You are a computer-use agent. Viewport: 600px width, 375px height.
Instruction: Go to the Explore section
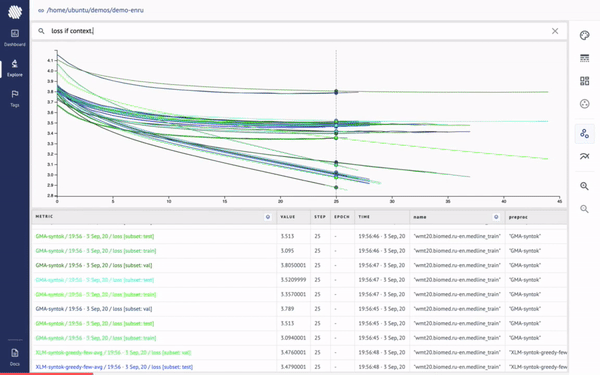click(x=15, y=68)
